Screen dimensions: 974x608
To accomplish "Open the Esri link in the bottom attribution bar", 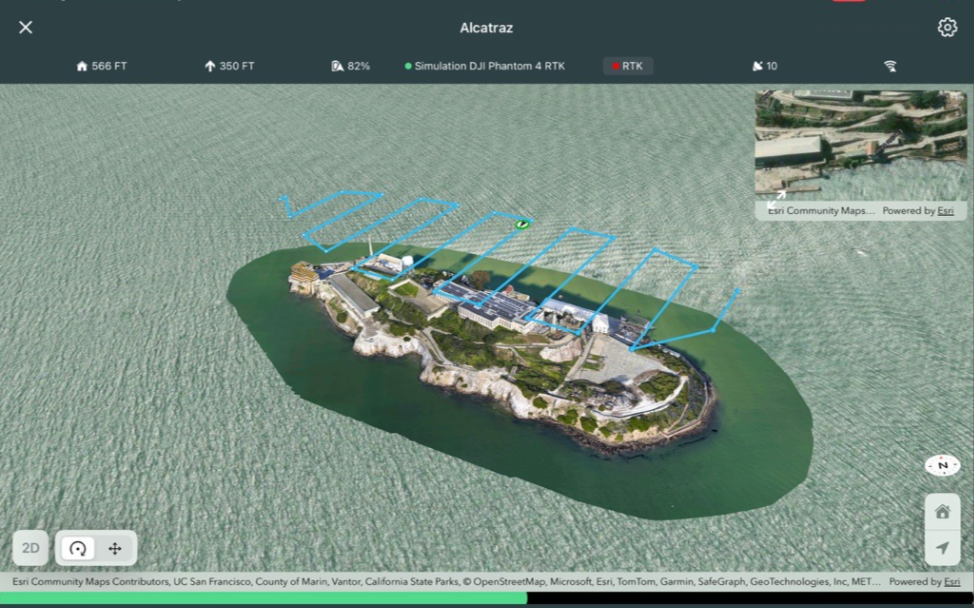I will [952, 581].
